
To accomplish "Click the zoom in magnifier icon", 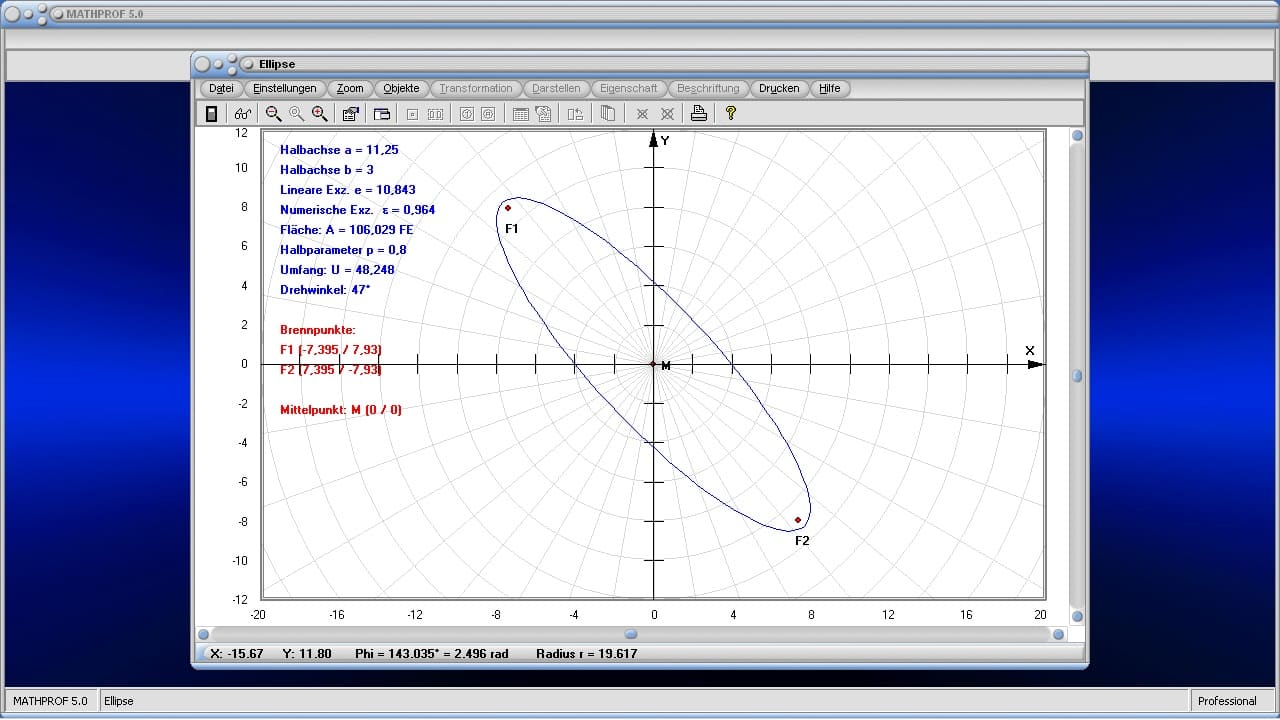I will click(319, 114).
